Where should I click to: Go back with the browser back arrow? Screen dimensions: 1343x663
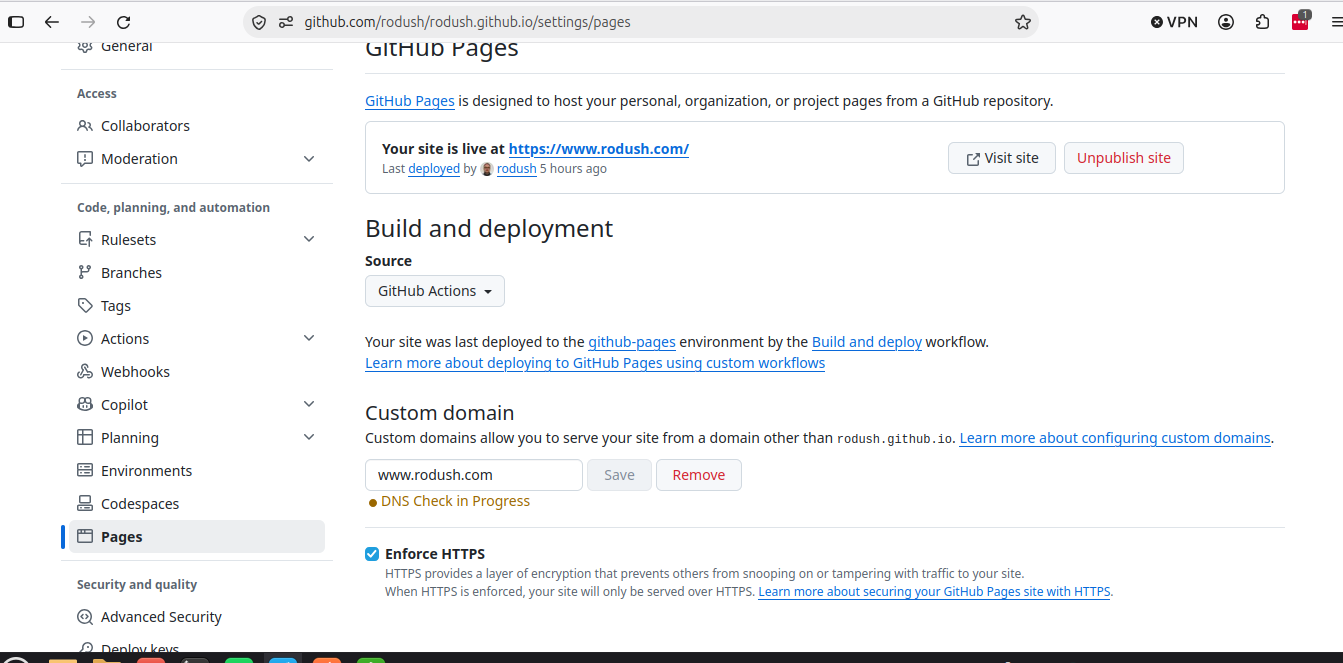pos(52,22)
